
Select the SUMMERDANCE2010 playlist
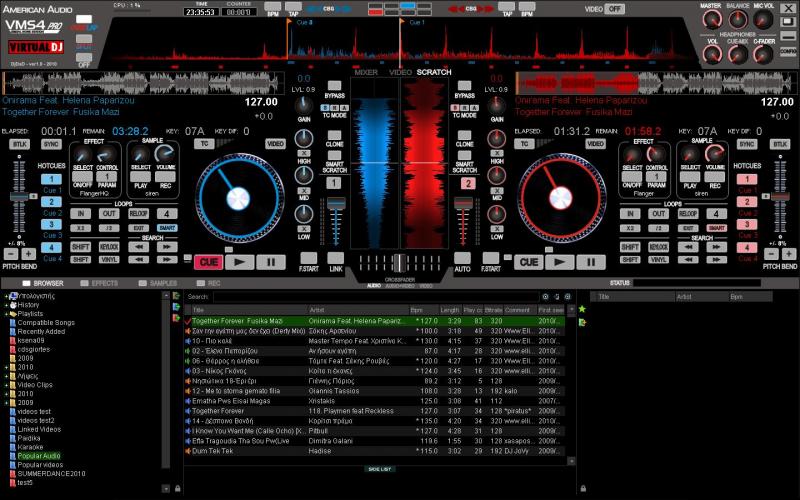click(x=51, y=473)
